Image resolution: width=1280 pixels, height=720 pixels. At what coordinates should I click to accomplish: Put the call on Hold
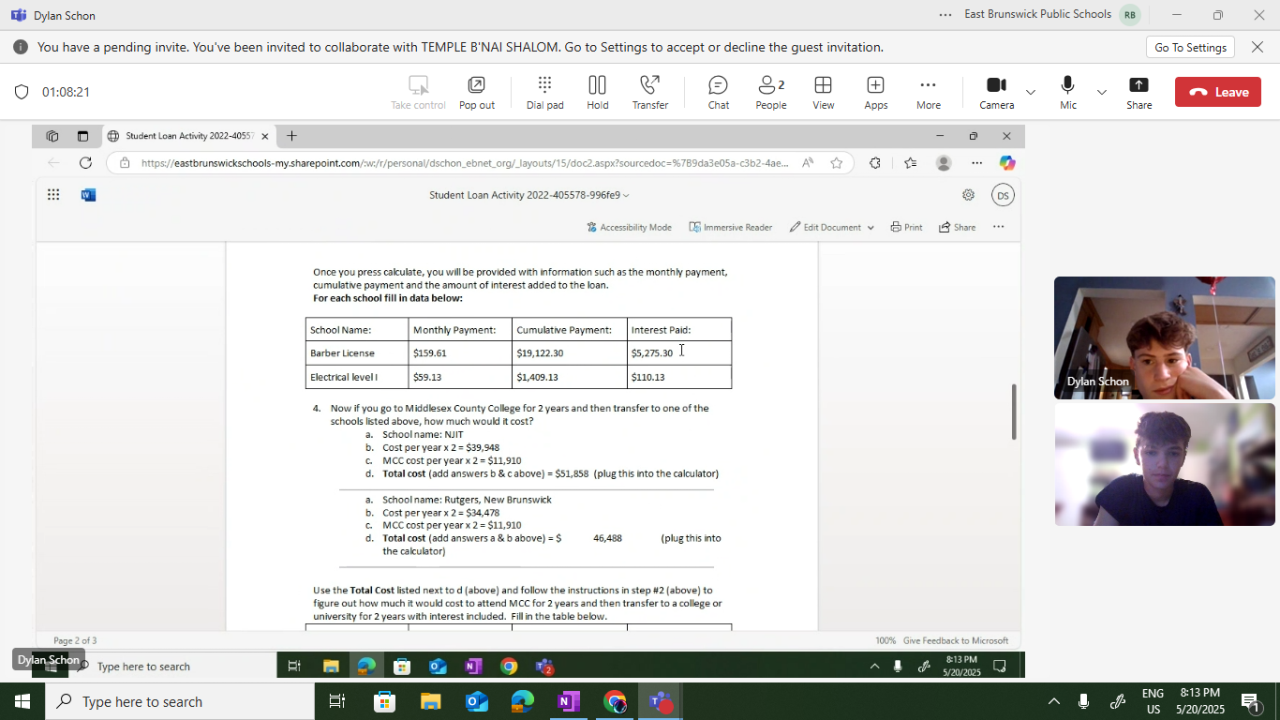click(597, 92)
